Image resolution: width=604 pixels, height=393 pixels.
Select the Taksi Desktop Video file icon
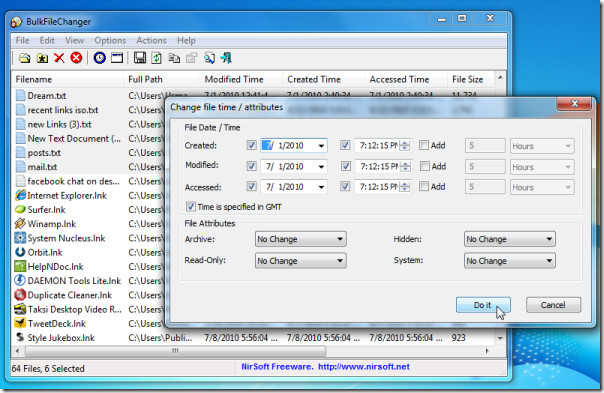pos(20,309)
